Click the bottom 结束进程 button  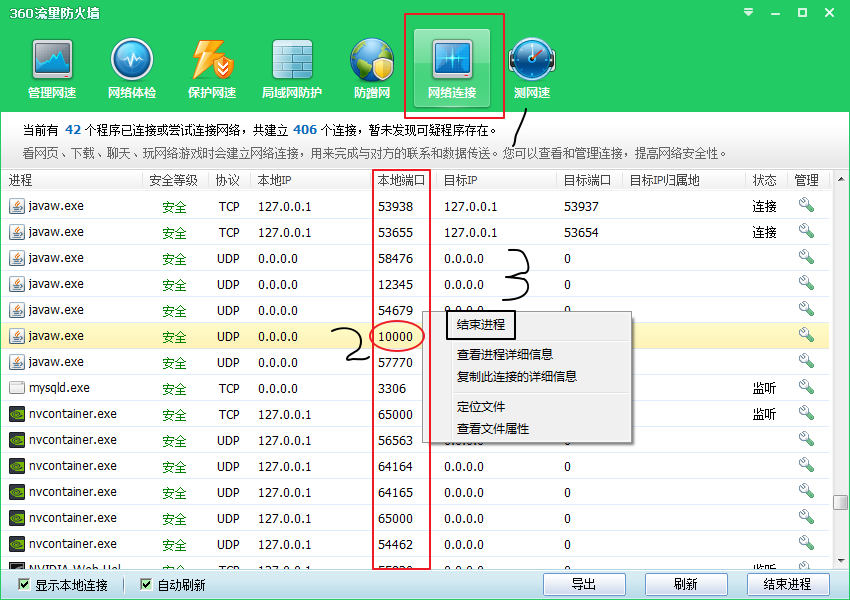(x=788, y=584)
